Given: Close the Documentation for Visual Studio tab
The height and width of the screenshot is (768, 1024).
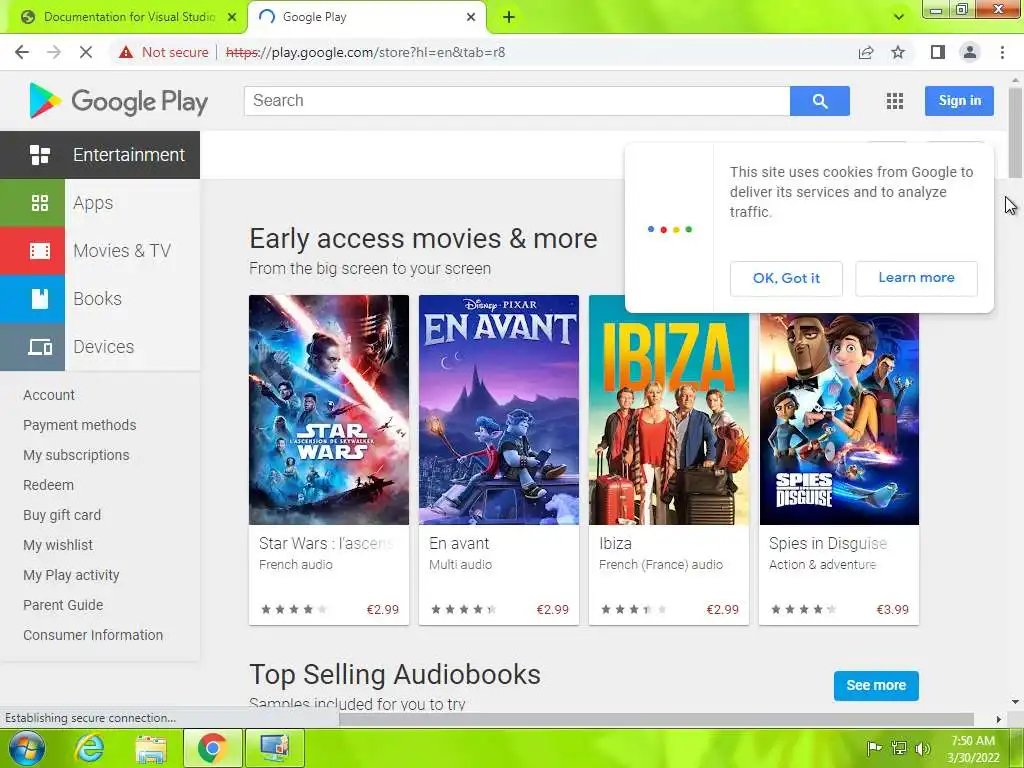Looking at the screenshot, I should (x=232, y=17).
